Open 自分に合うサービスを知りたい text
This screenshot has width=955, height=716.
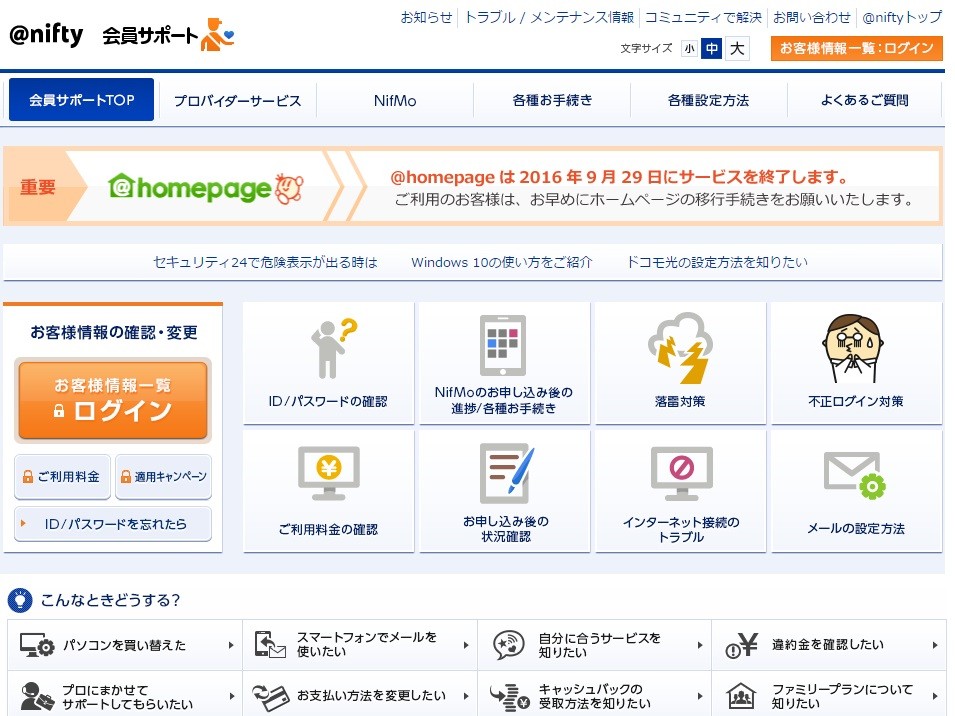tap(599, 645)
